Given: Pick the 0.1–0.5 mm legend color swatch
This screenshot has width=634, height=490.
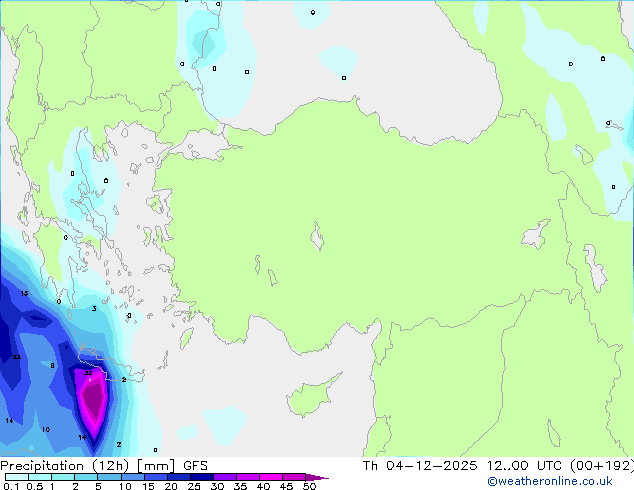Looking at the screenshot, I should coord(17,477).
